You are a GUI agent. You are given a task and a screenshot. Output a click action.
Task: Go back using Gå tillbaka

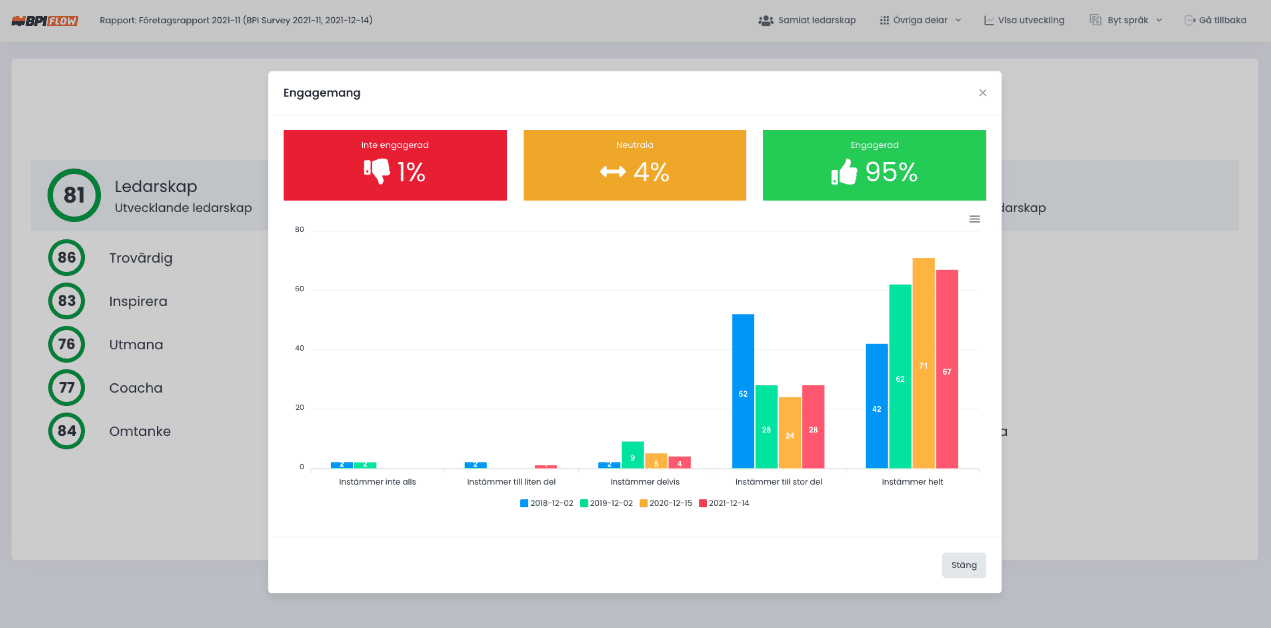coord(1215,20)
